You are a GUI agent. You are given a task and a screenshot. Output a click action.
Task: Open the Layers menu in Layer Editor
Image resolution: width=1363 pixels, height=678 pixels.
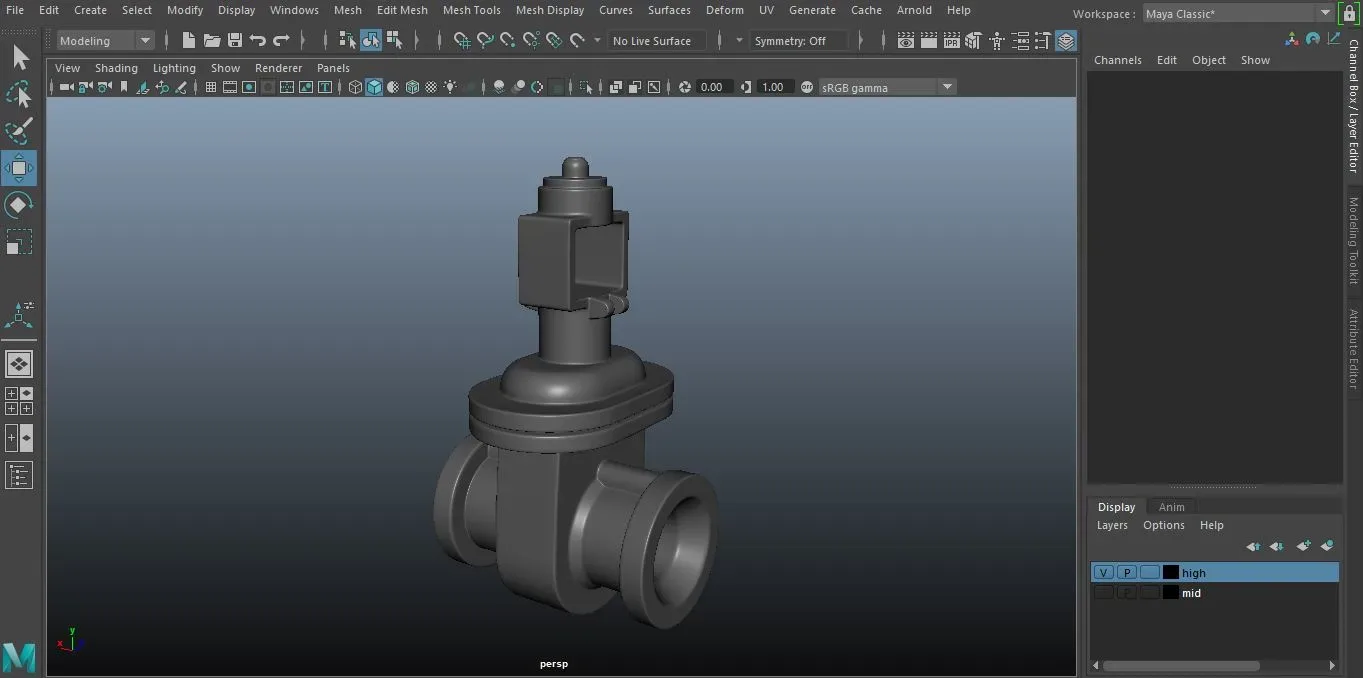point(1112,525)
